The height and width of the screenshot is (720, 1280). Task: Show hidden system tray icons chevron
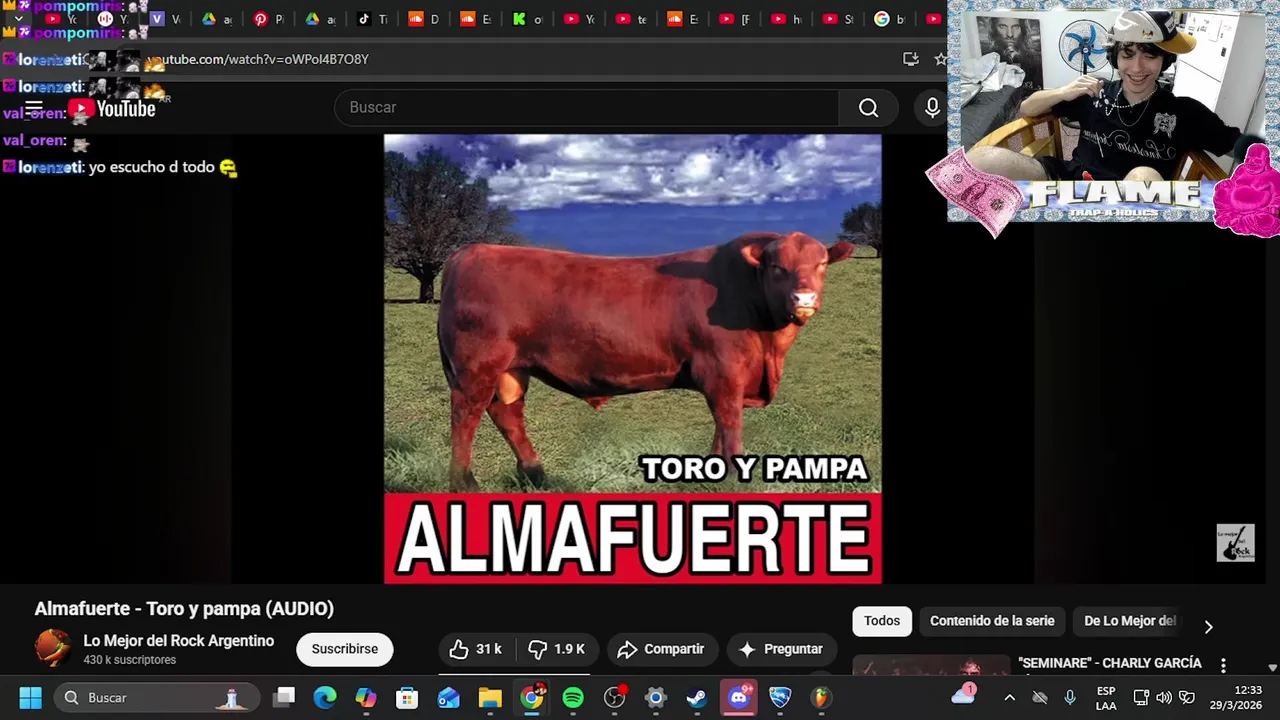coord(1010,697)
